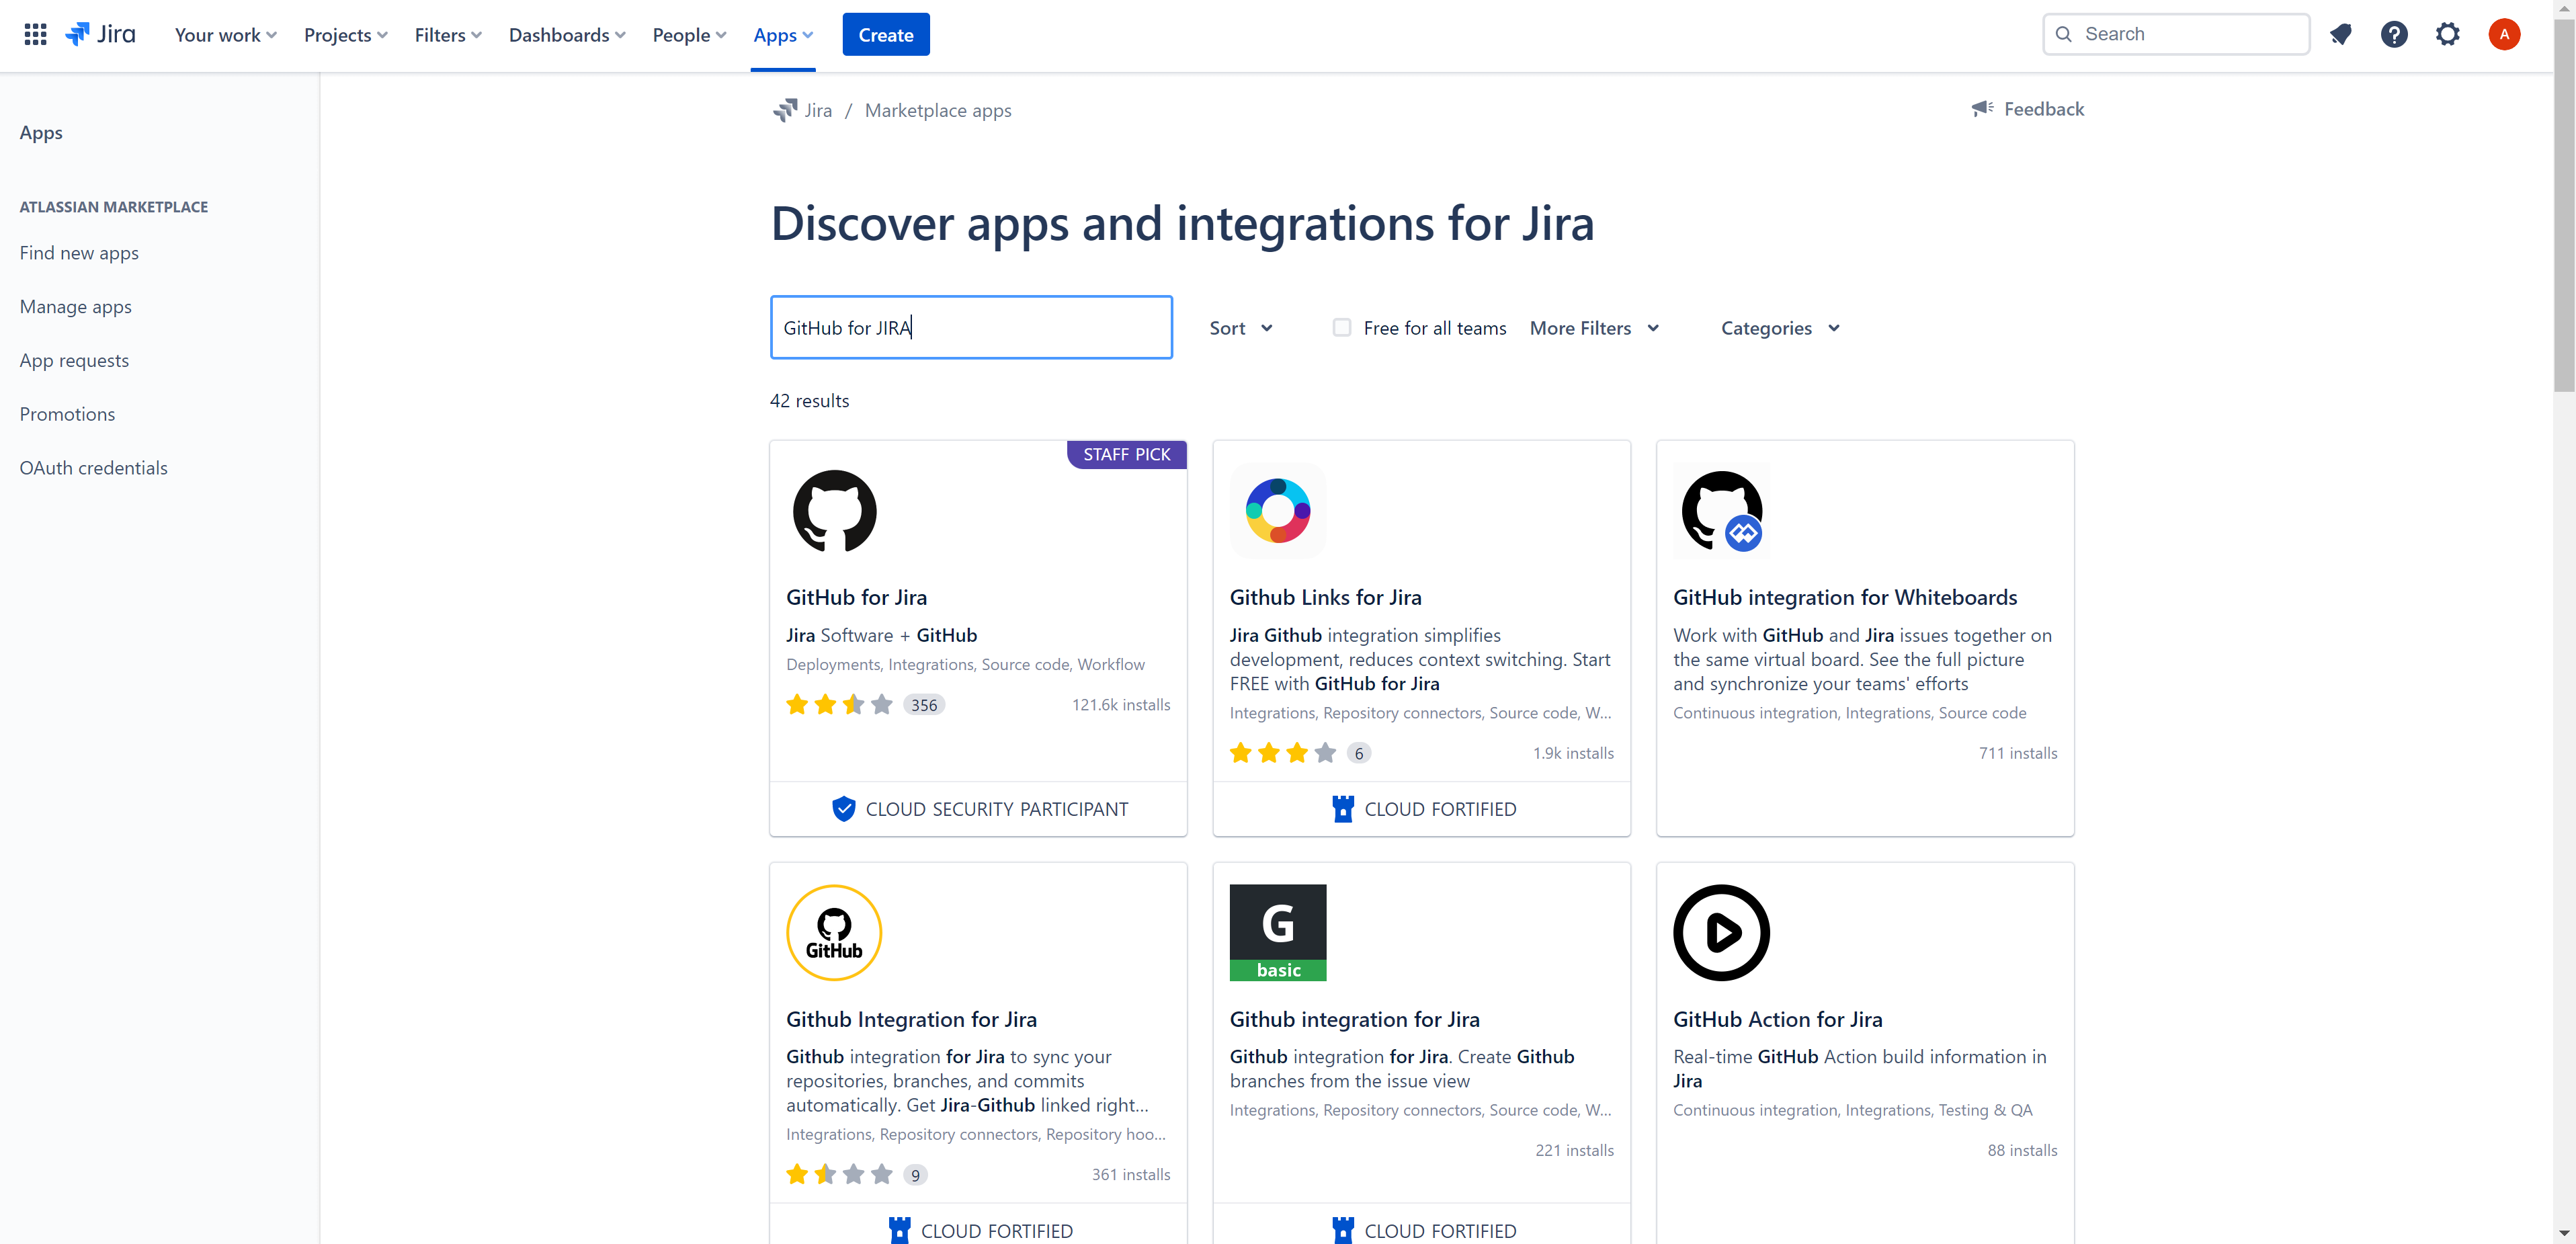Click inside the GitHub for JIRA search field

tap(970, 327)
